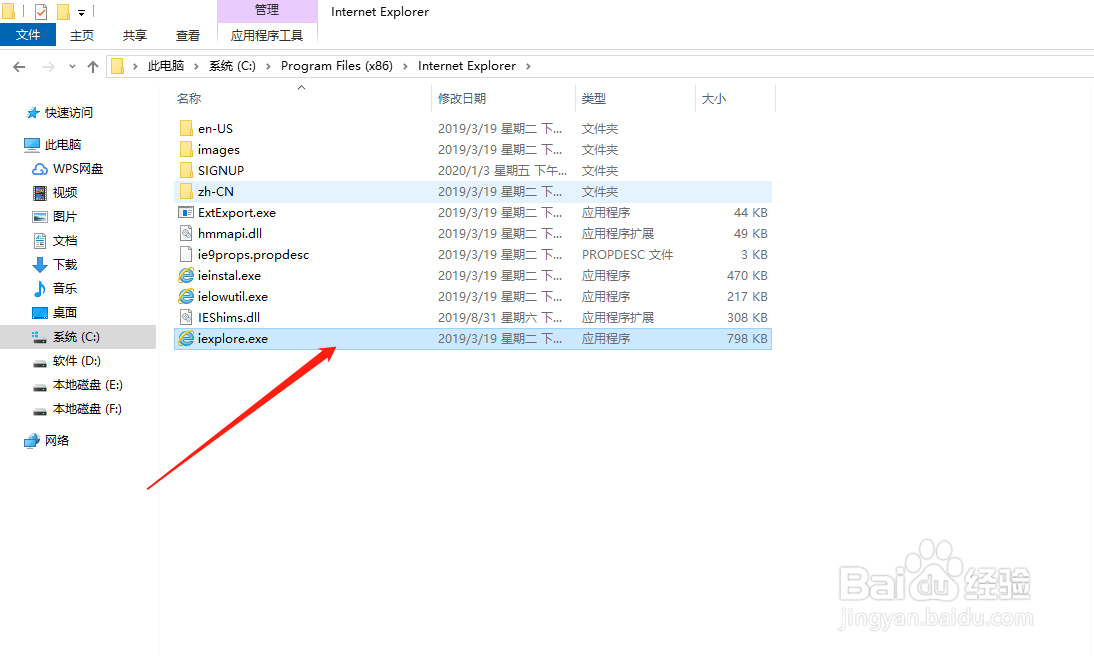Click Internet Explorer breadcrumb in address bar
Image resolution: width=1094 pixels, height=656 pixels.
[x=467, y=66]
